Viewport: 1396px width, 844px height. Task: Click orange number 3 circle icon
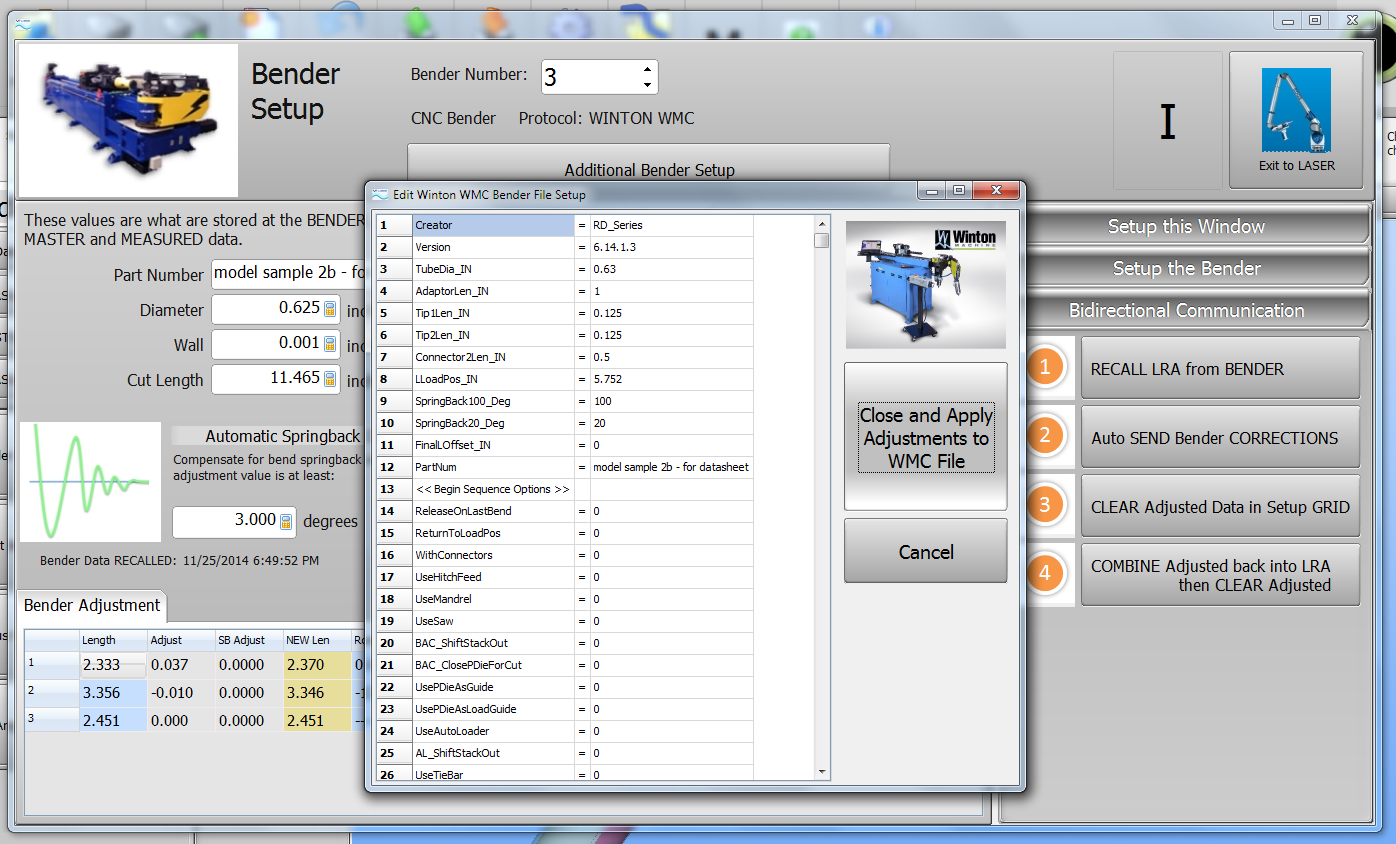tap(1045, 506)
